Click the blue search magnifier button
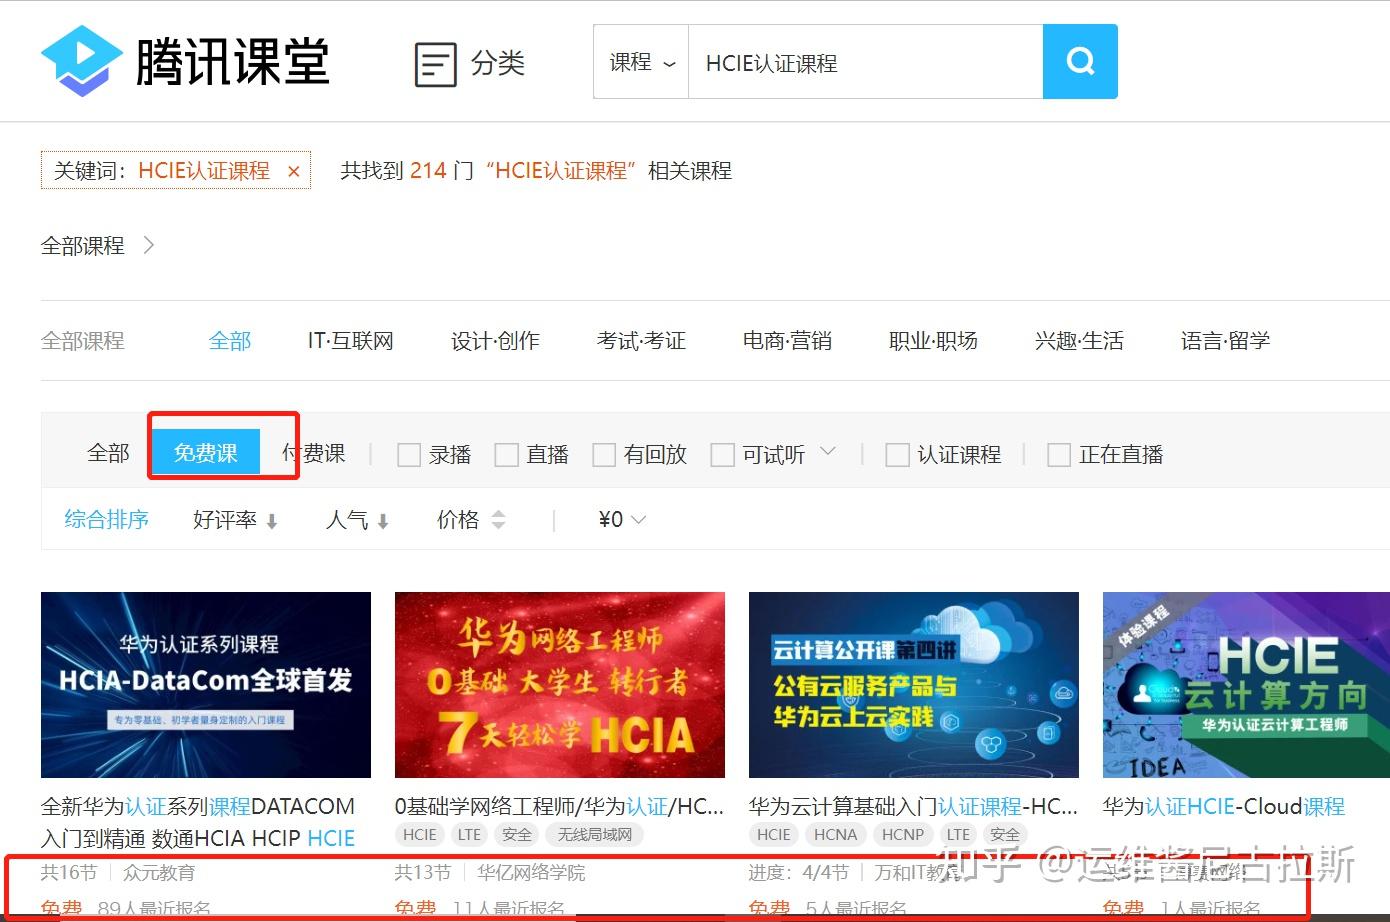1390x922 pixels. [1079, 62]
